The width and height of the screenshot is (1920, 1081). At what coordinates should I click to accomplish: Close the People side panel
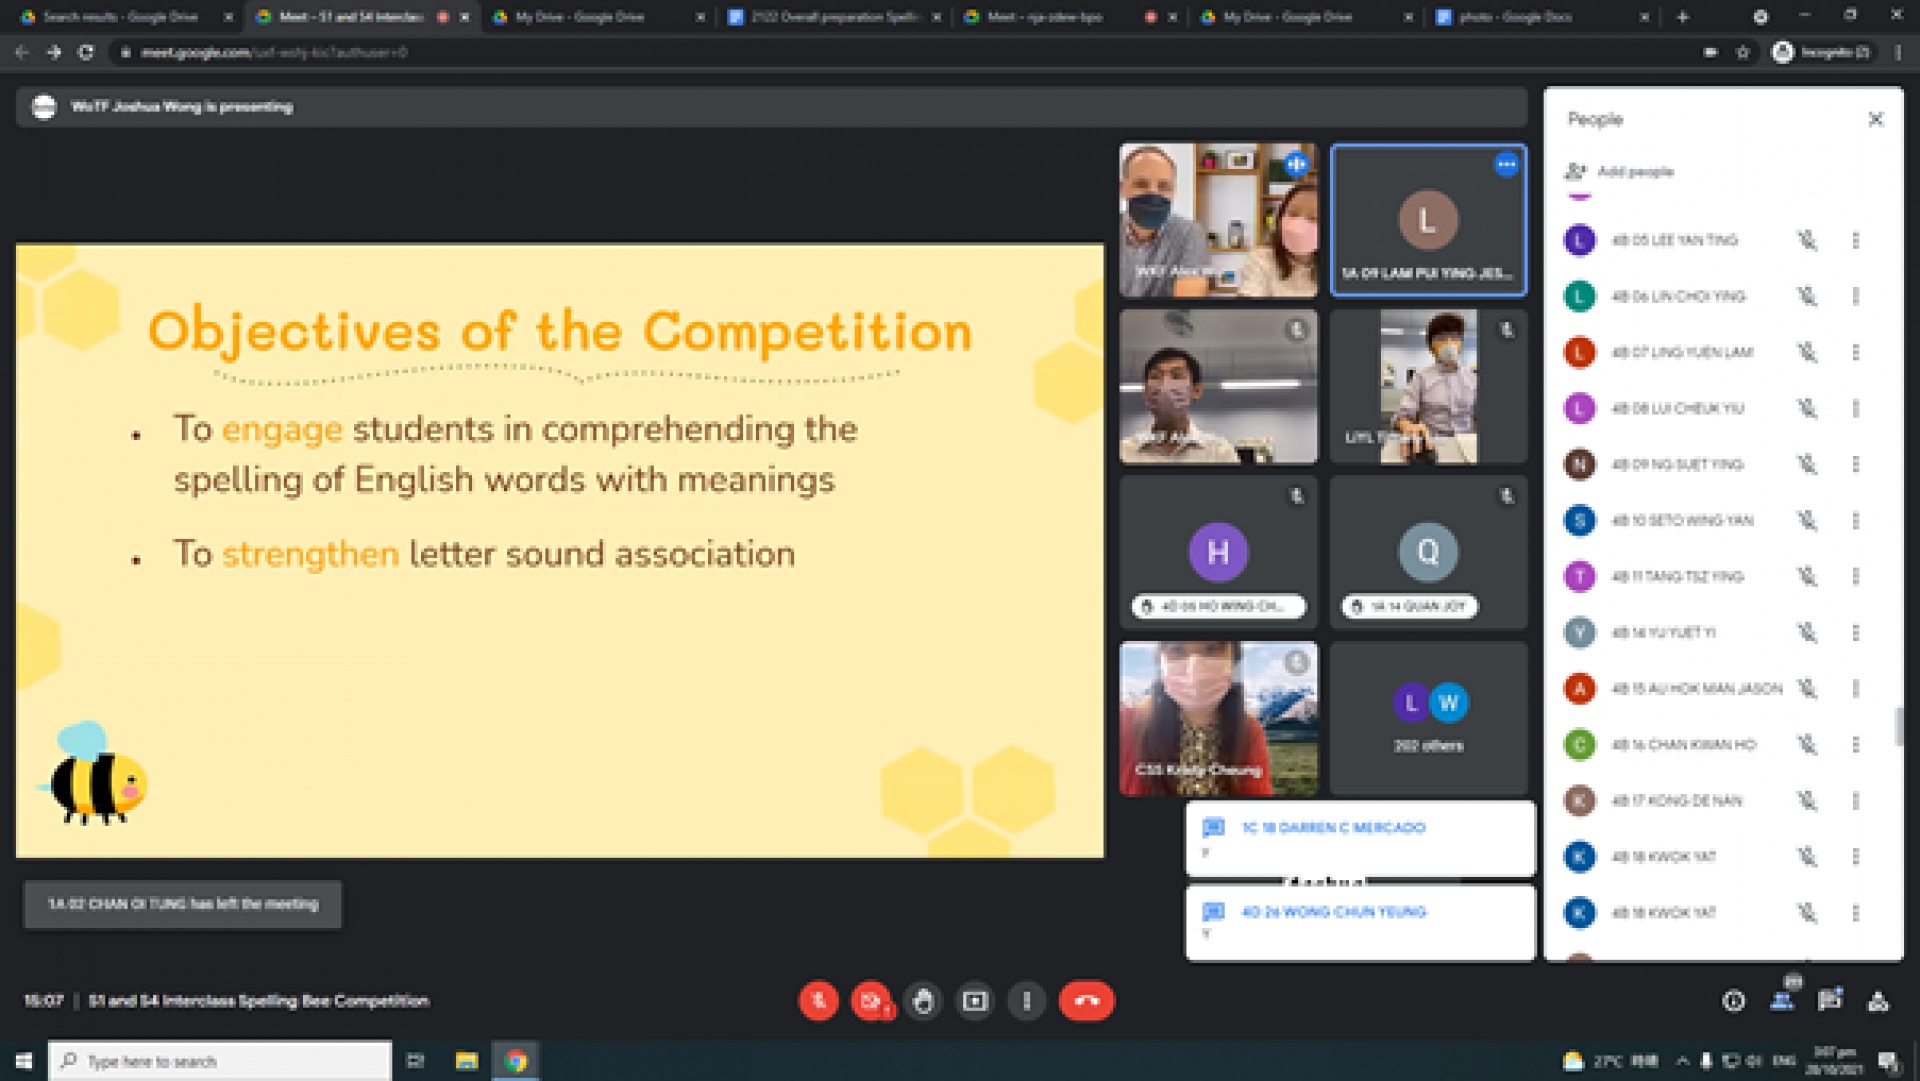[x=1876, y=119]
